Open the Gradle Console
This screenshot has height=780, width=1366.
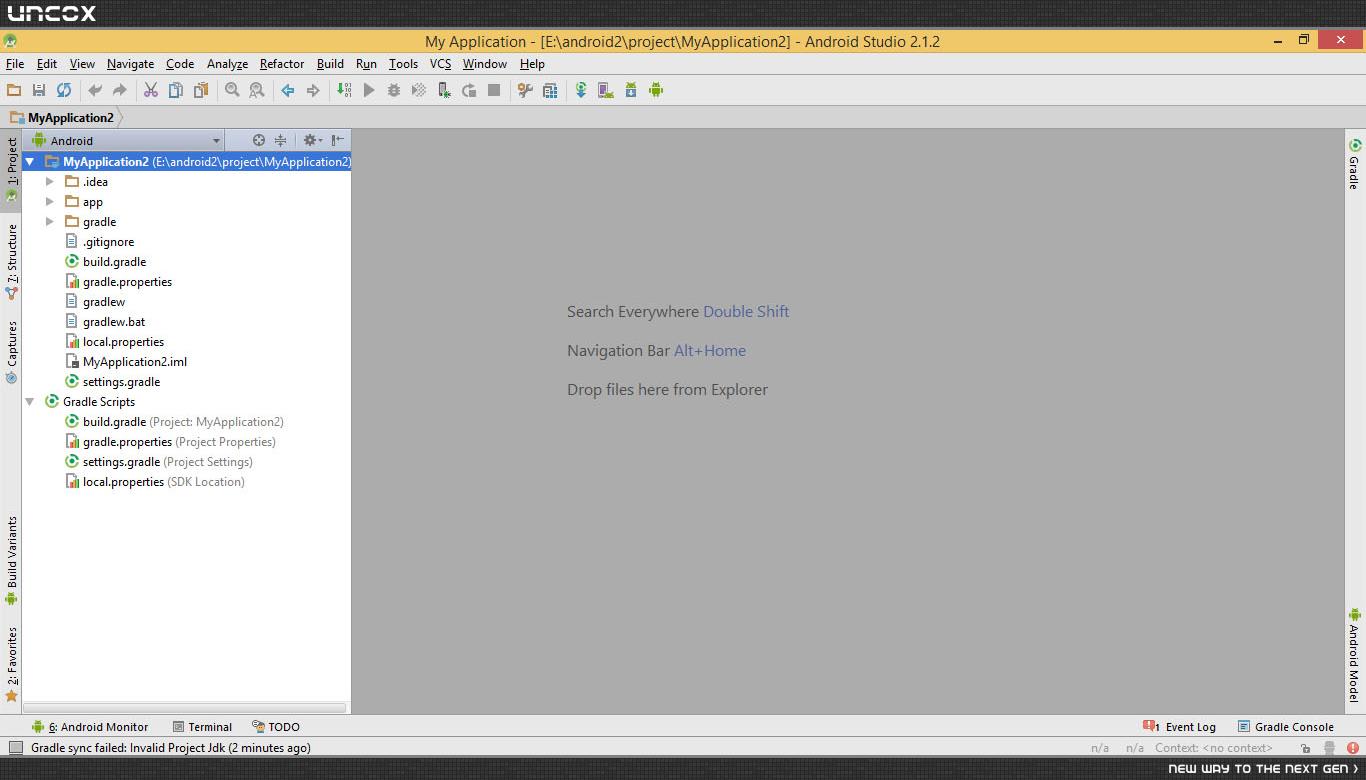[x=1286, y=727]
